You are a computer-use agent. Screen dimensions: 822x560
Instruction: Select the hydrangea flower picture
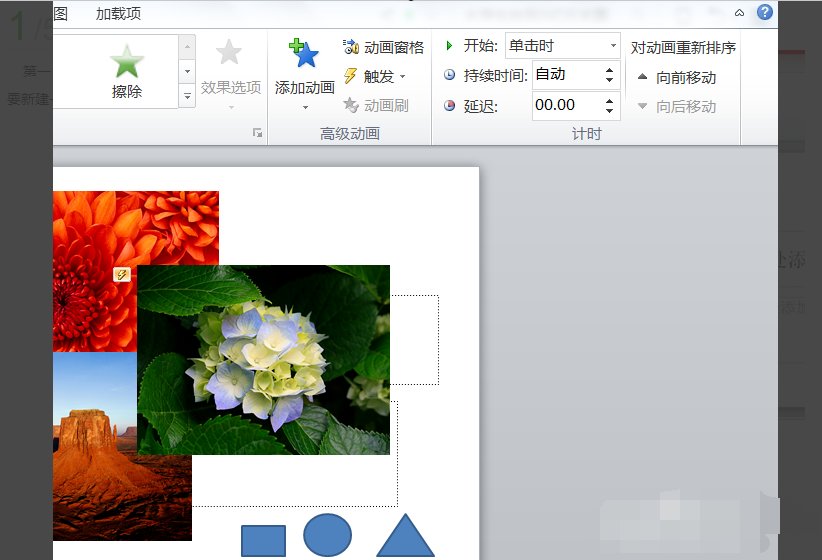click(263, 360)
